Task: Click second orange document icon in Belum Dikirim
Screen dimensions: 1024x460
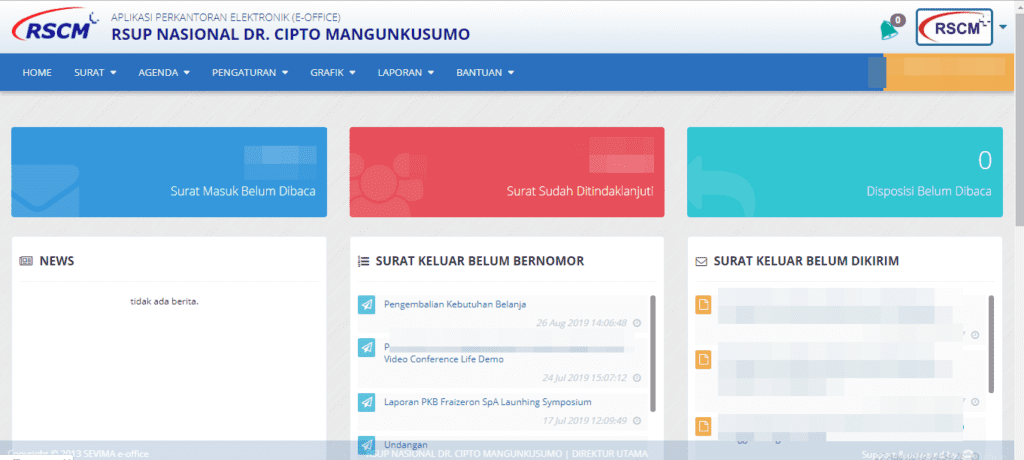Action: (x=703, y=359)
